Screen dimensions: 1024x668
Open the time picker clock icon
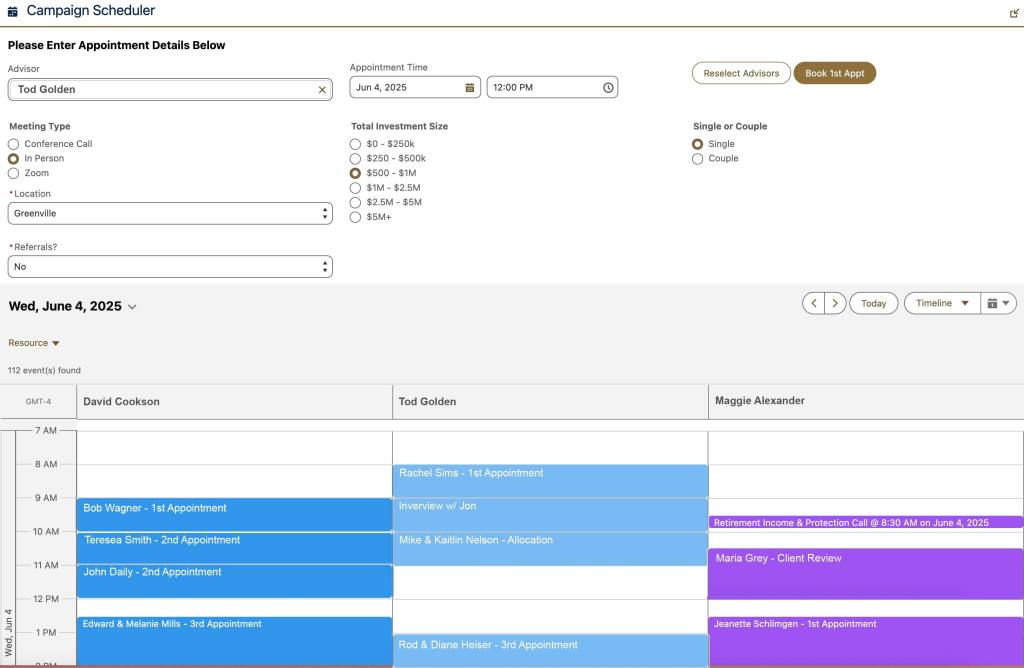coord(608,88)
